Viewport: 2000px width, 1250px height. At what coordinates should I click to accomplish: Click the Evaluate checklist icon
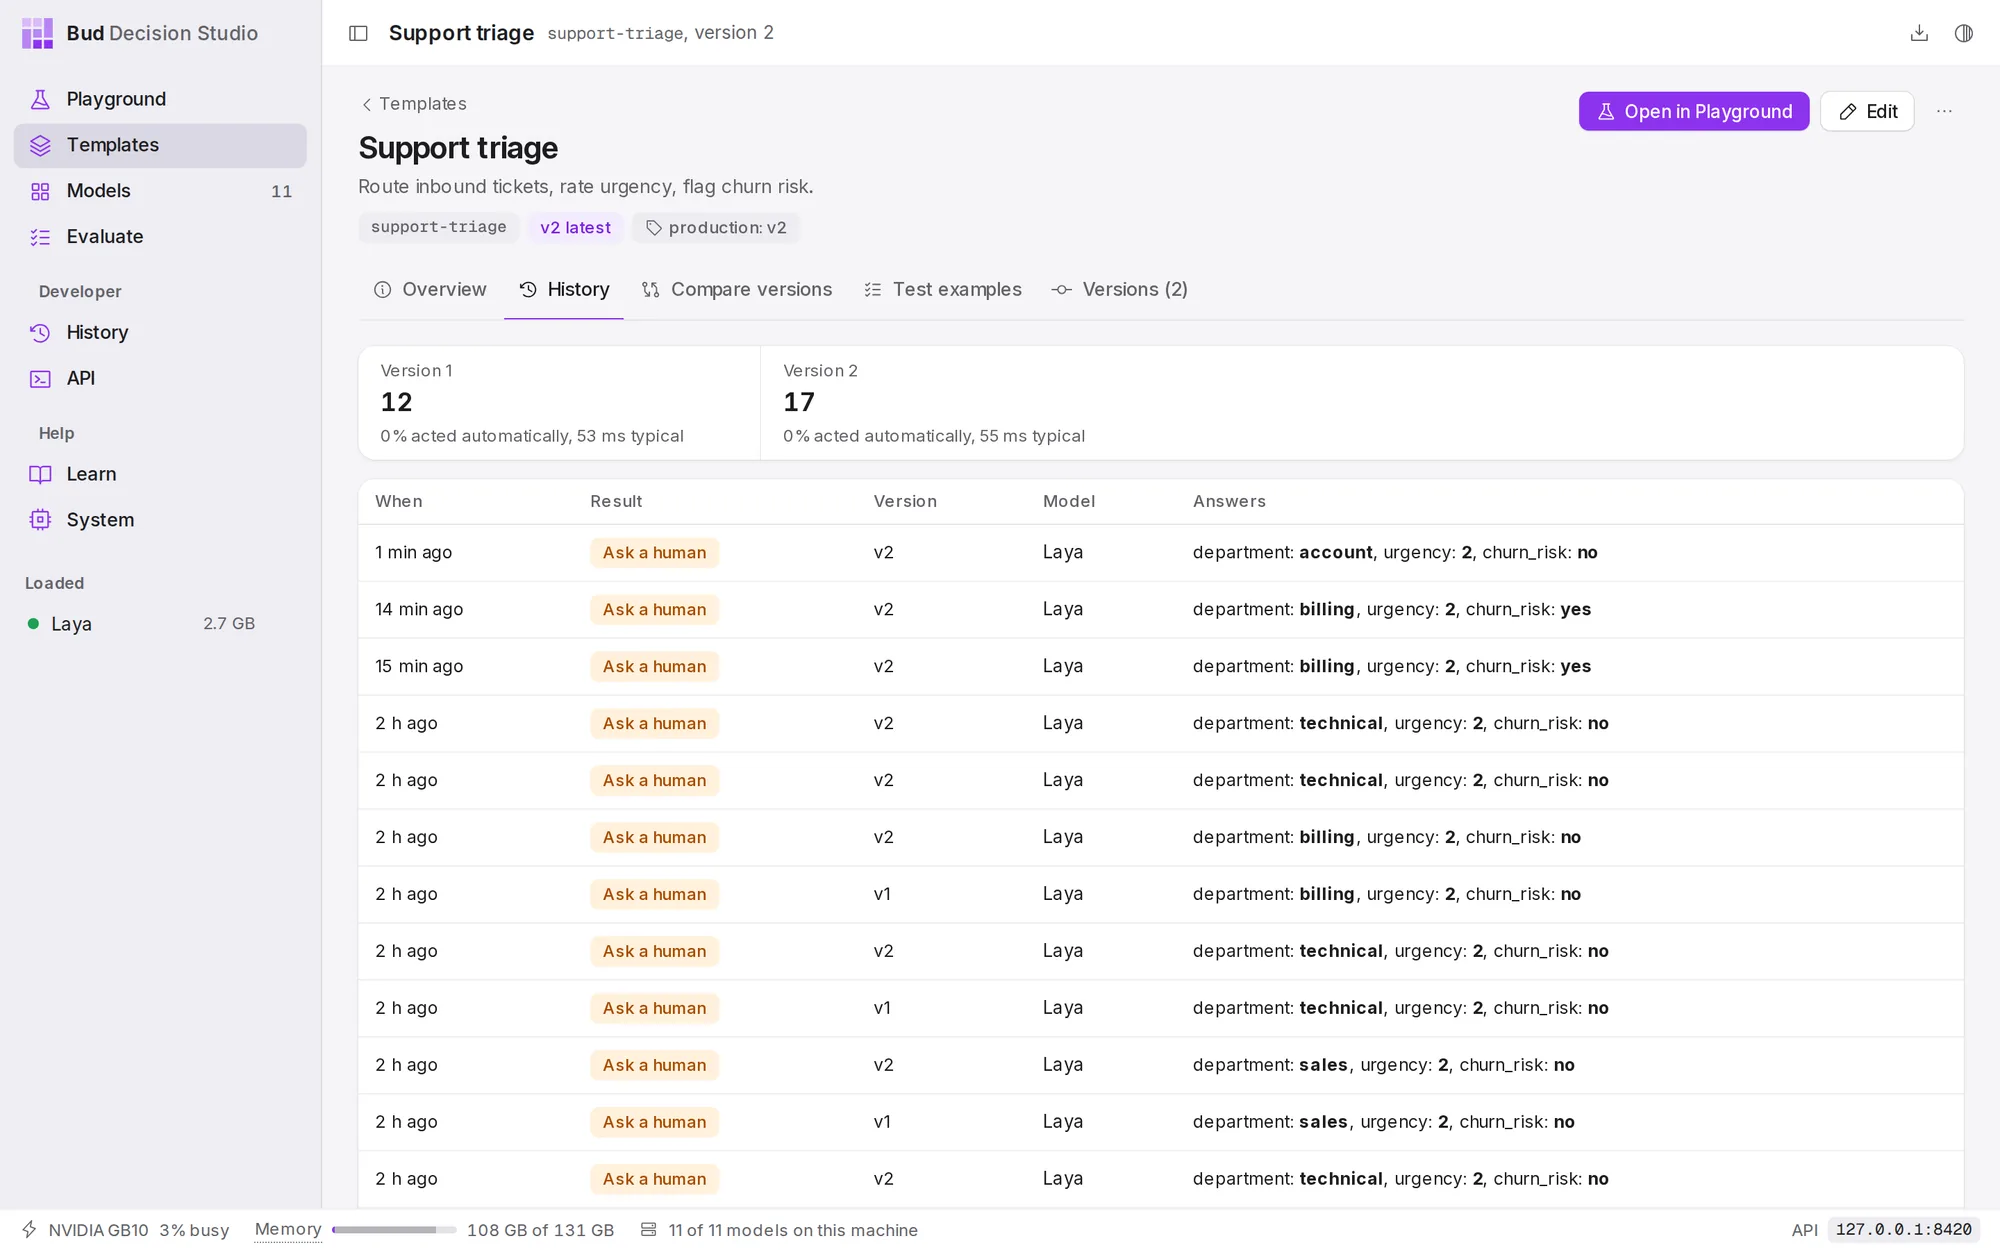pos(40,237)
